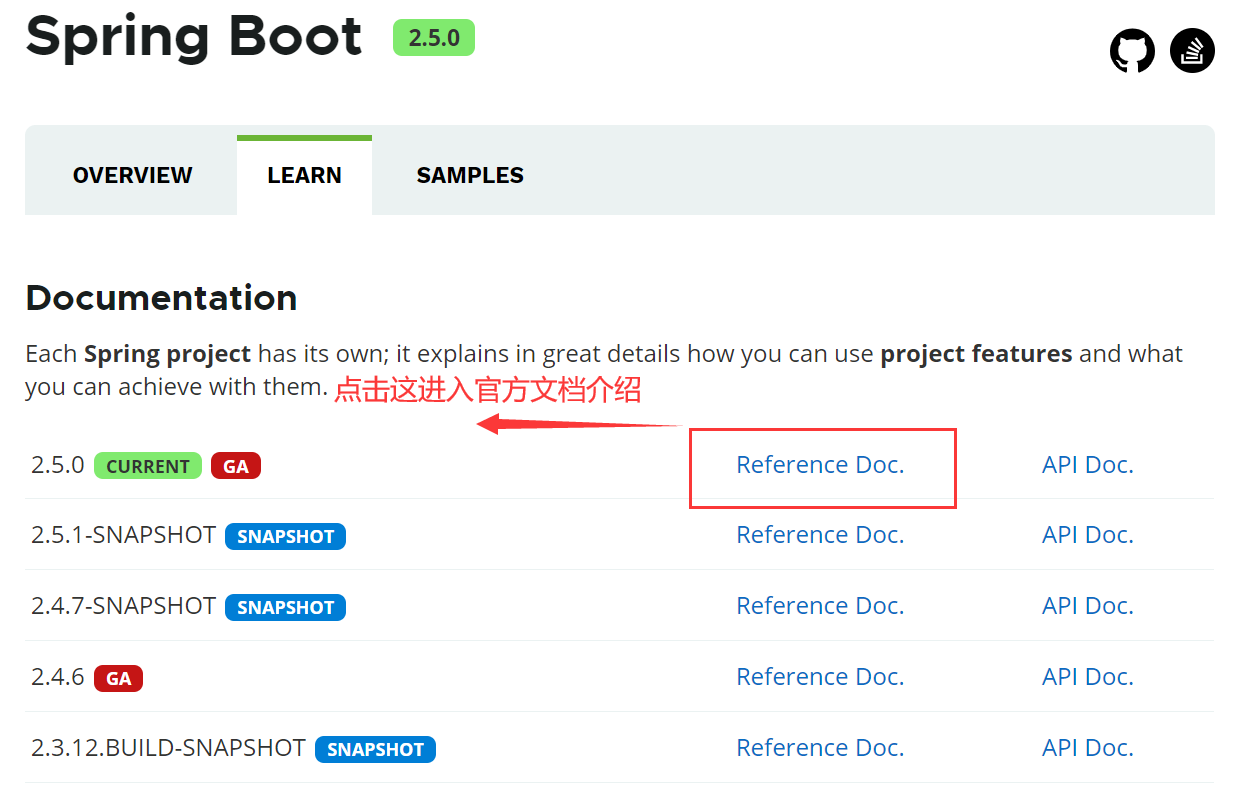The image size is (1257, 791).
Task: Open Reference Doc. for version 2.4.6
Action: 820,677
